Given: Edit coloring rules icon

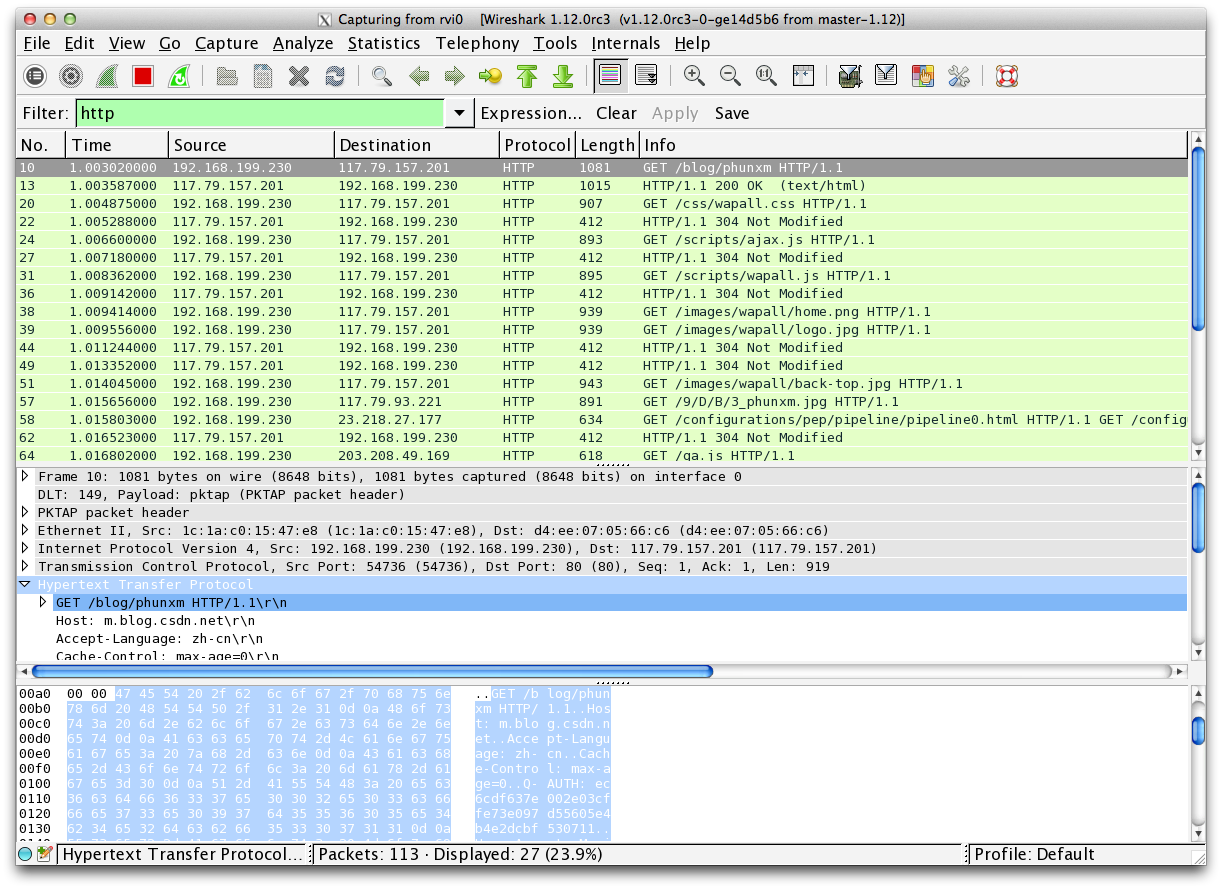Looking at the screenshot, I should click(x=922, y=76).
